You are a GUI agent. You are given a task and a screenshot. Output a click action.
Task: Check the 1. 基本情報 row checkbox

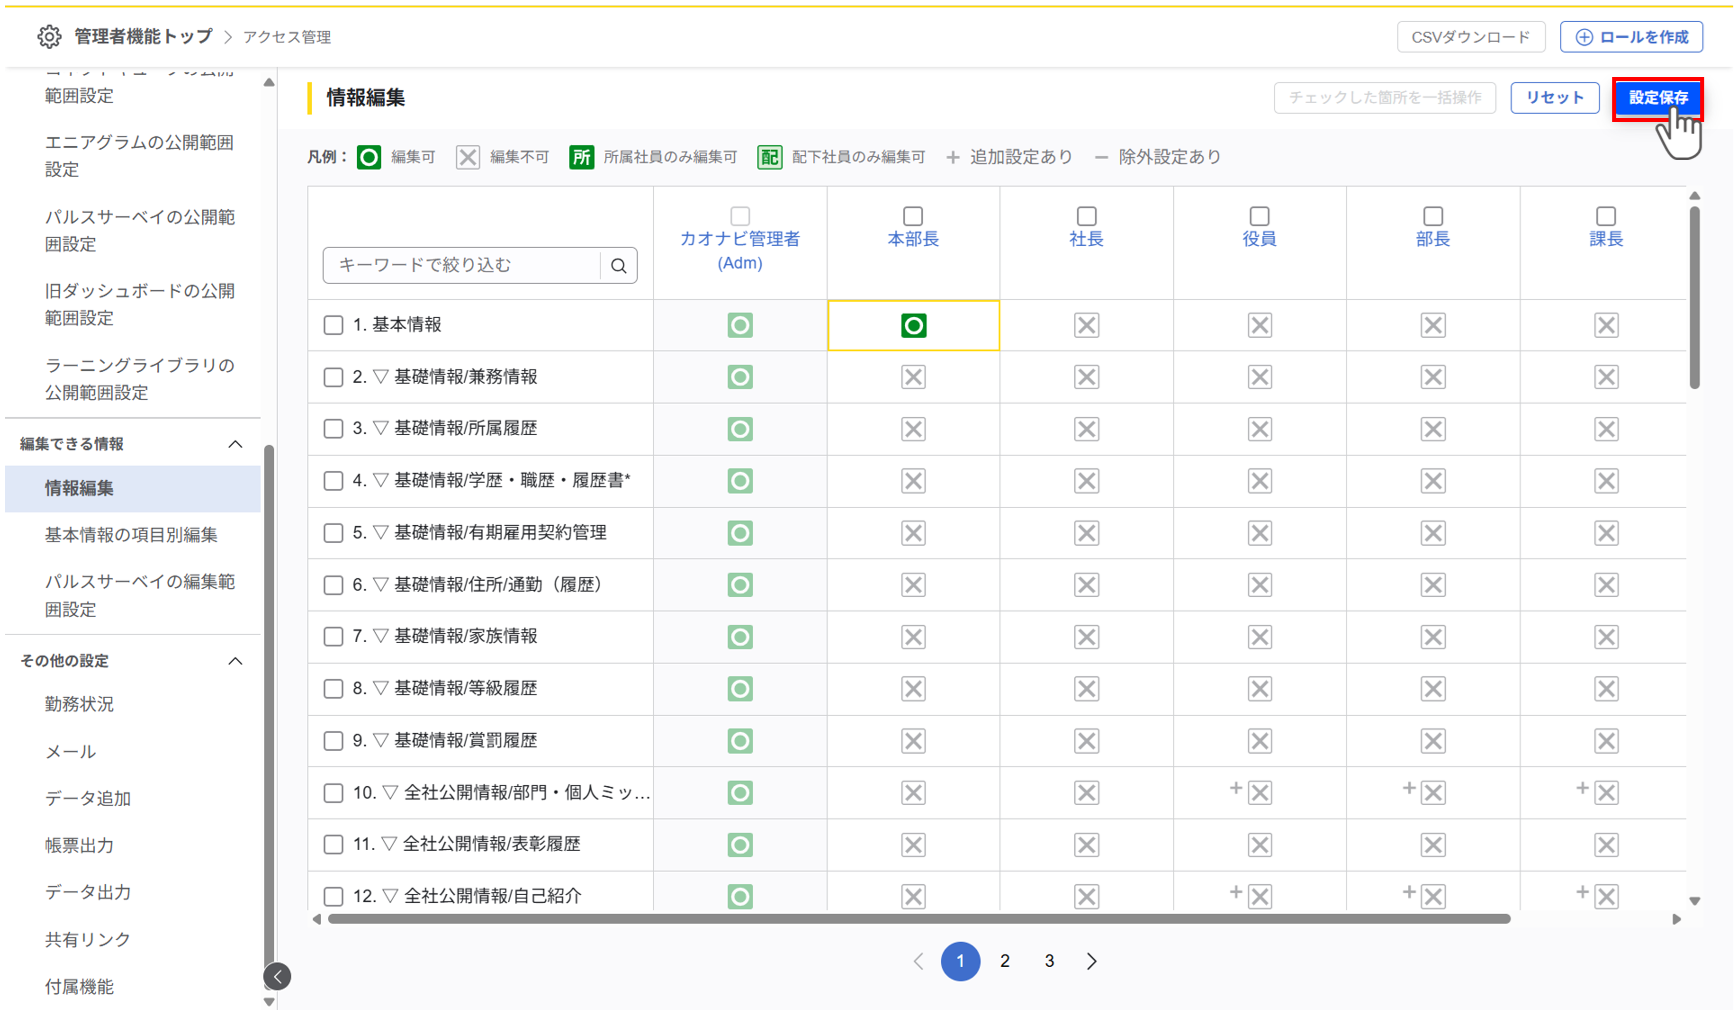pyautogui.click(x=334, y=325)
